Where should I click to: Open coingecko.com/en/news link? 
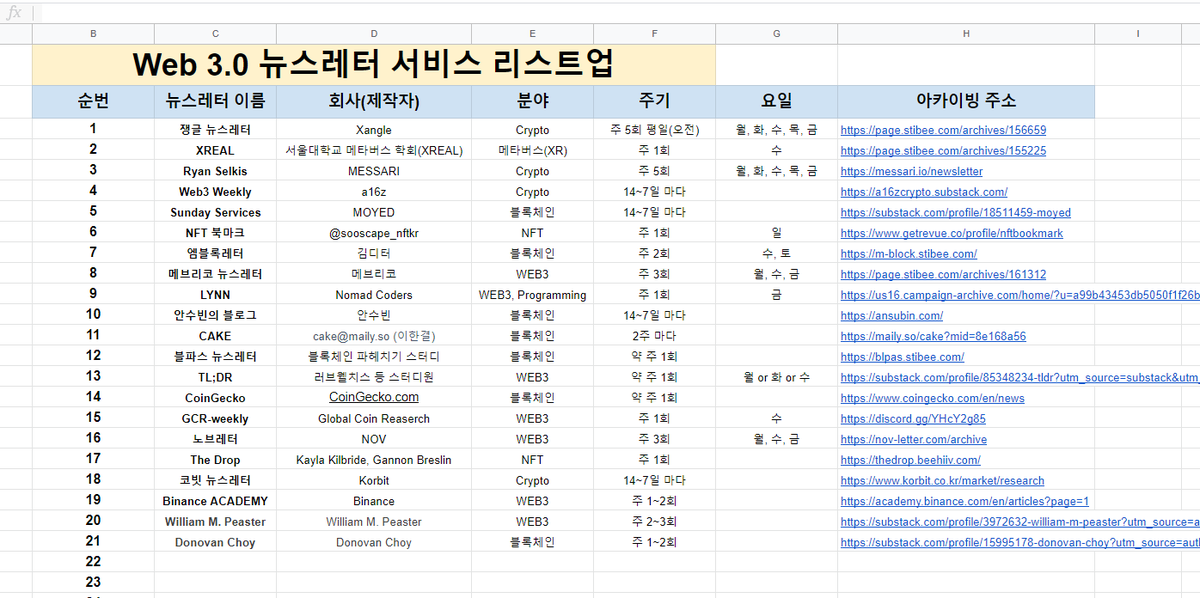932,398
